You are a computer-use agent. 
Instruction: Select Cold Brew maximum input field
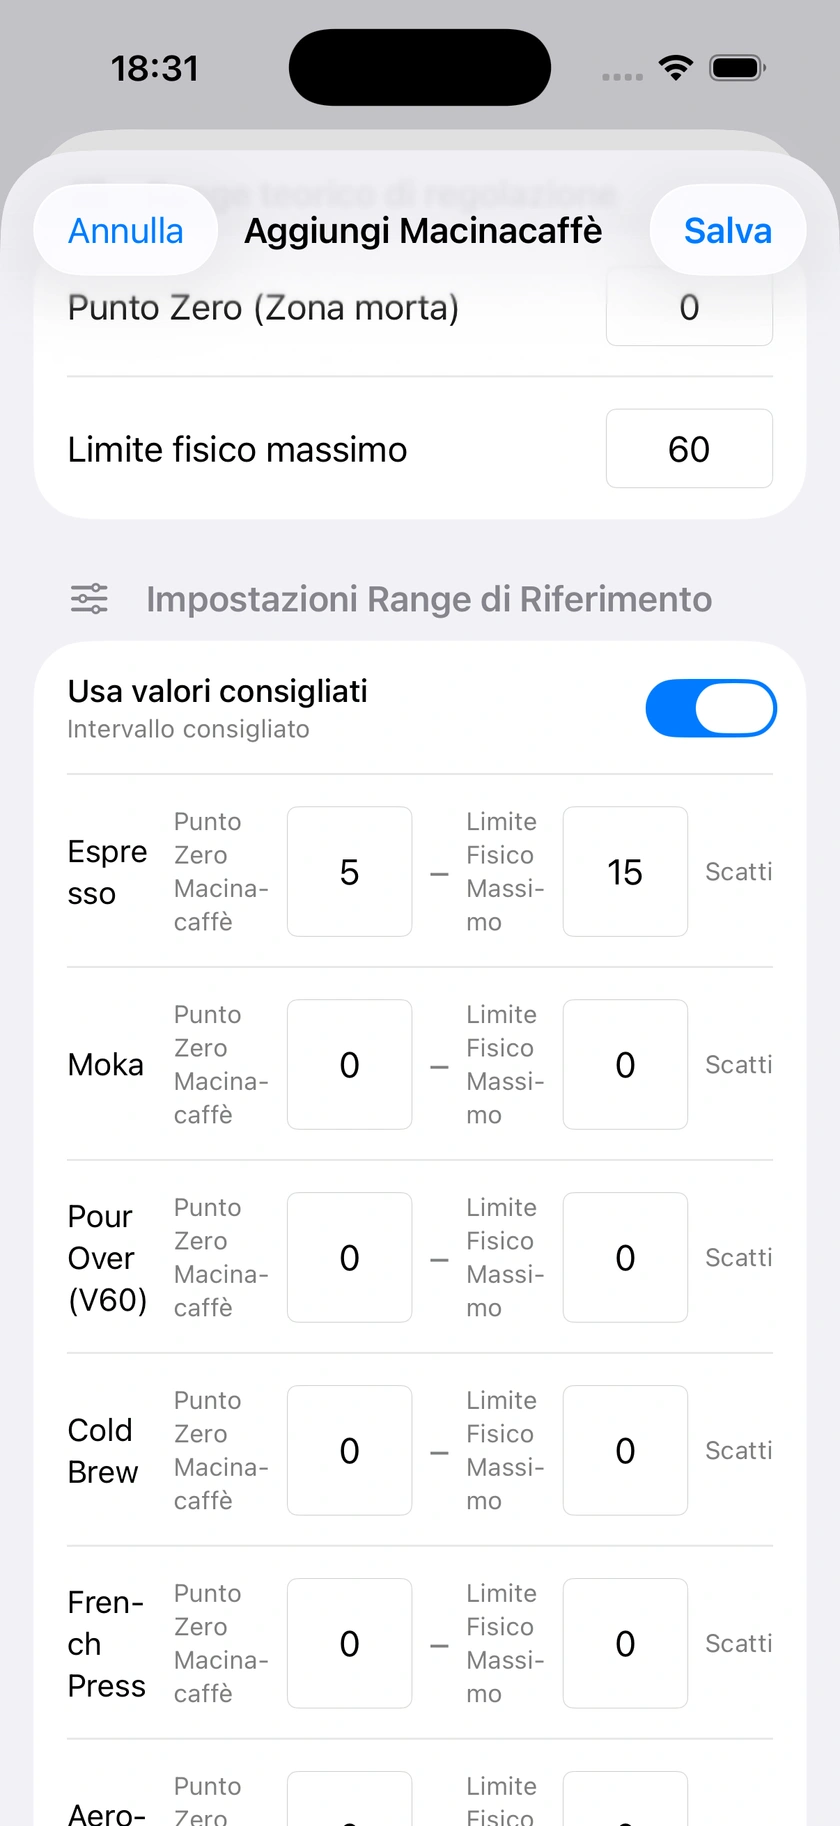tap(625, 1451)
